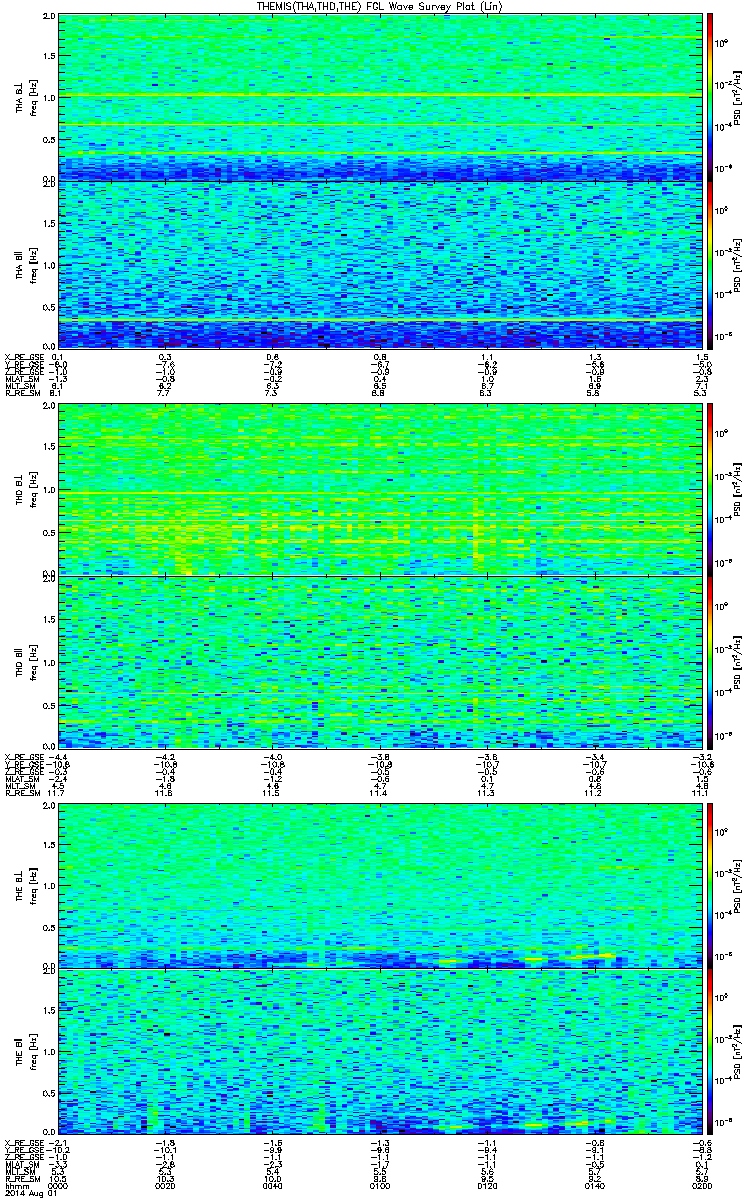Click the PSD color bar beside THA B⊥
Screen dimensions: 750x1200
(x=710, y=98)
